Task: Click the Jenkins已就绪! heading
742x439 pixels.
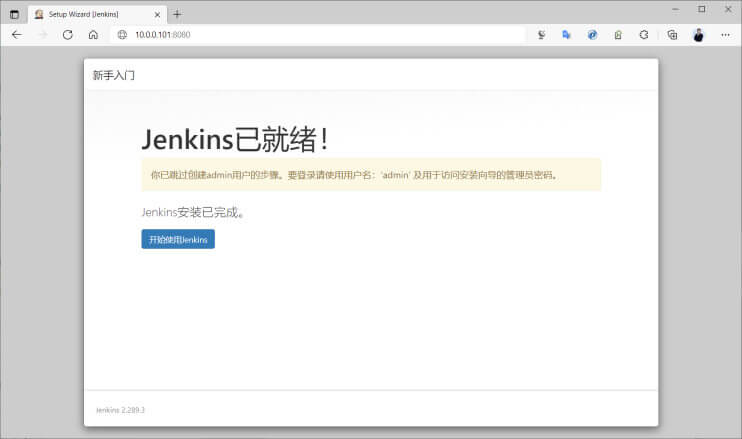Action: (x=235, y=140)
